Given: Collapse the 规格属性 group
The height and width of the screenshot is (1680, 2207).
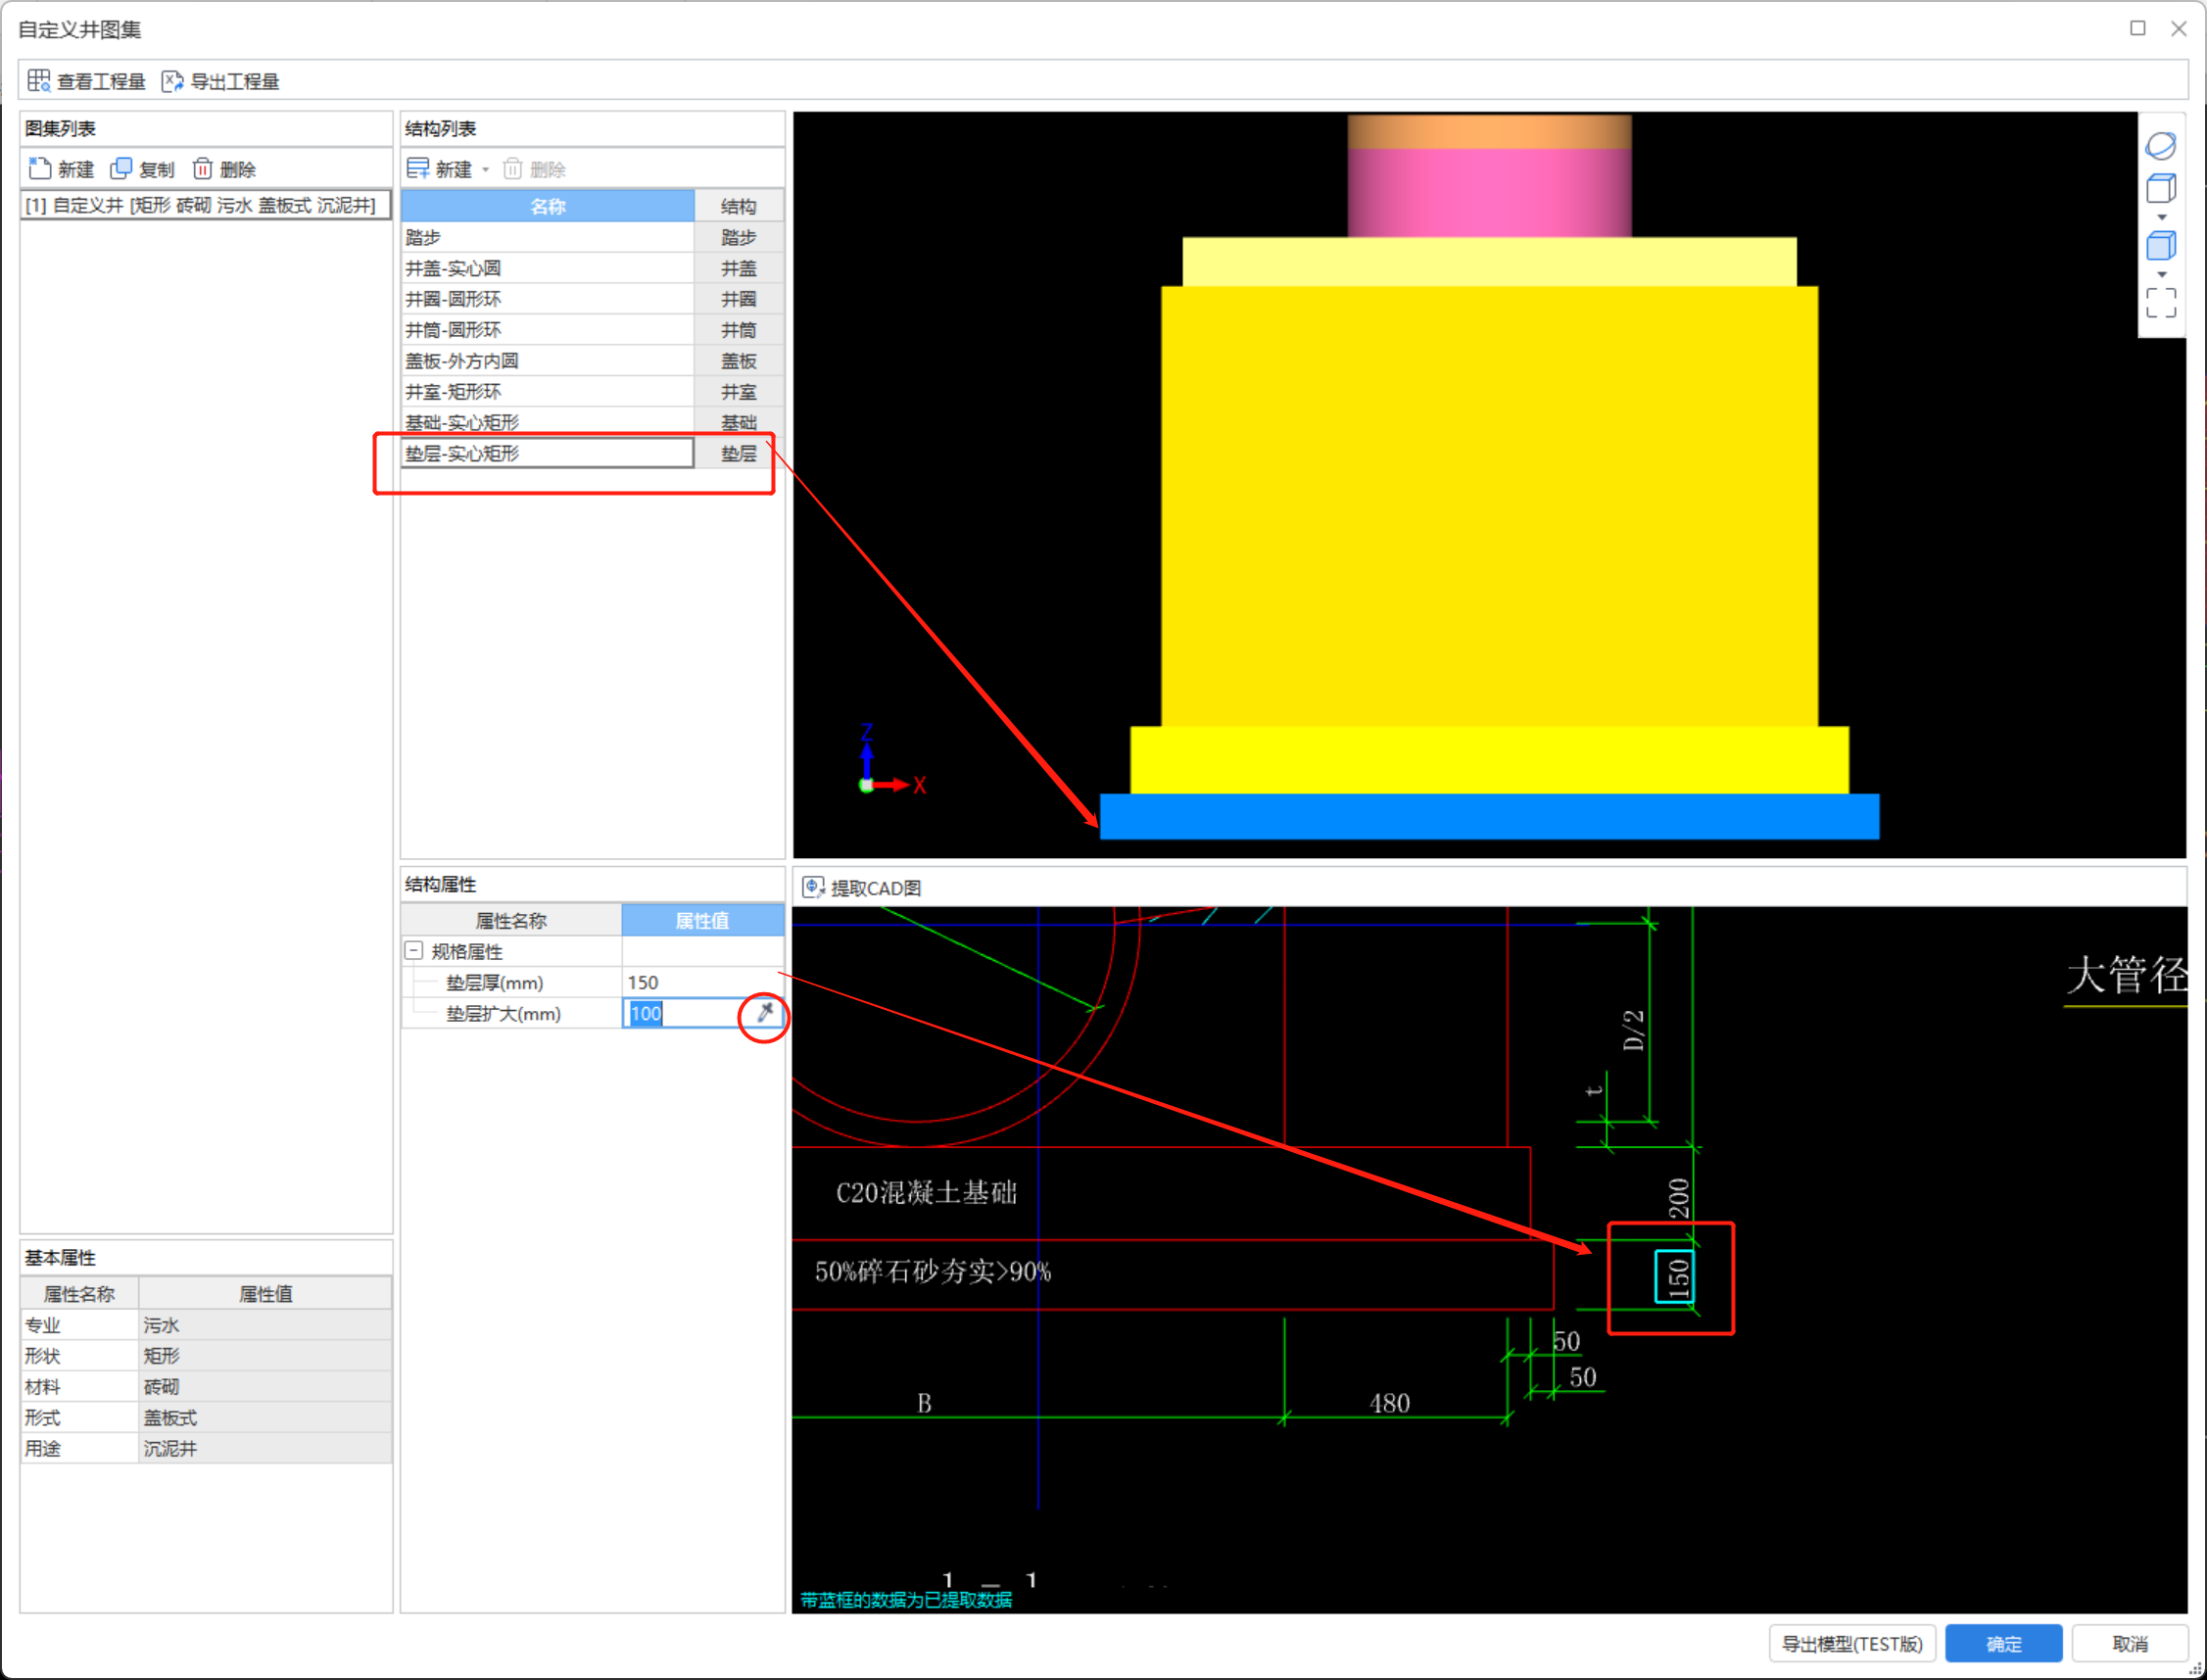Looking at the screenshot, I should coord(414,950).
